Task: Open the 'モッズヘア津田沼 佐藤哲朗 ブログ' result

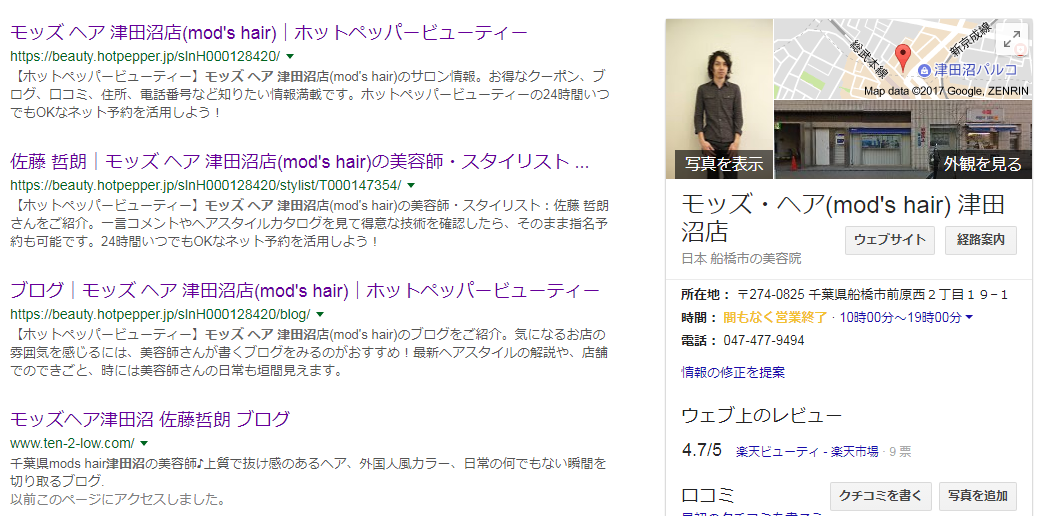Action: [x=150, y=419]
